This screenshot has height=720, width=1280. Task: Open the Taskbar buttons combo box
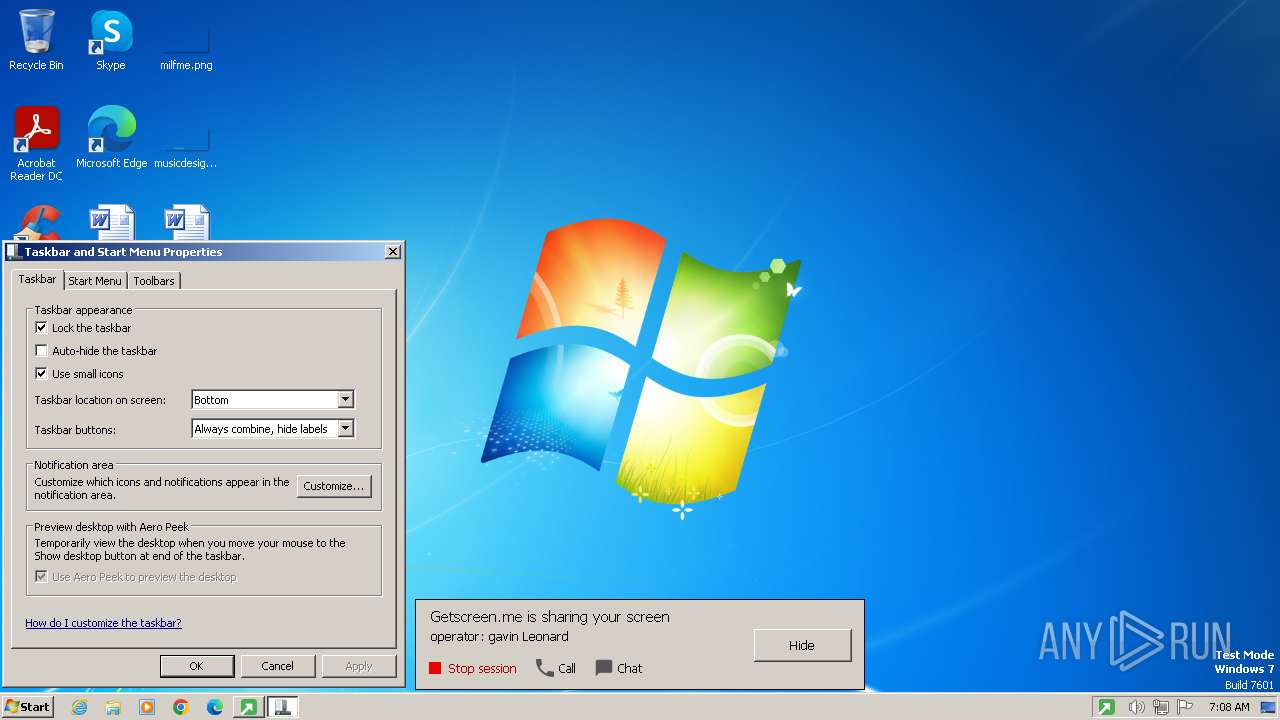272,429
